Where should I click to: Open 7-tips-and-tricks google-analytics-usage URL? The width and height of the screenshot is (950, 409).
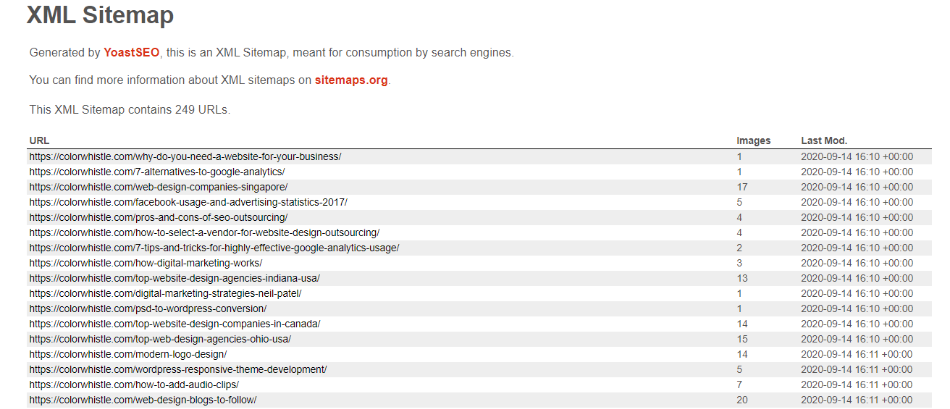coord(214,247)
